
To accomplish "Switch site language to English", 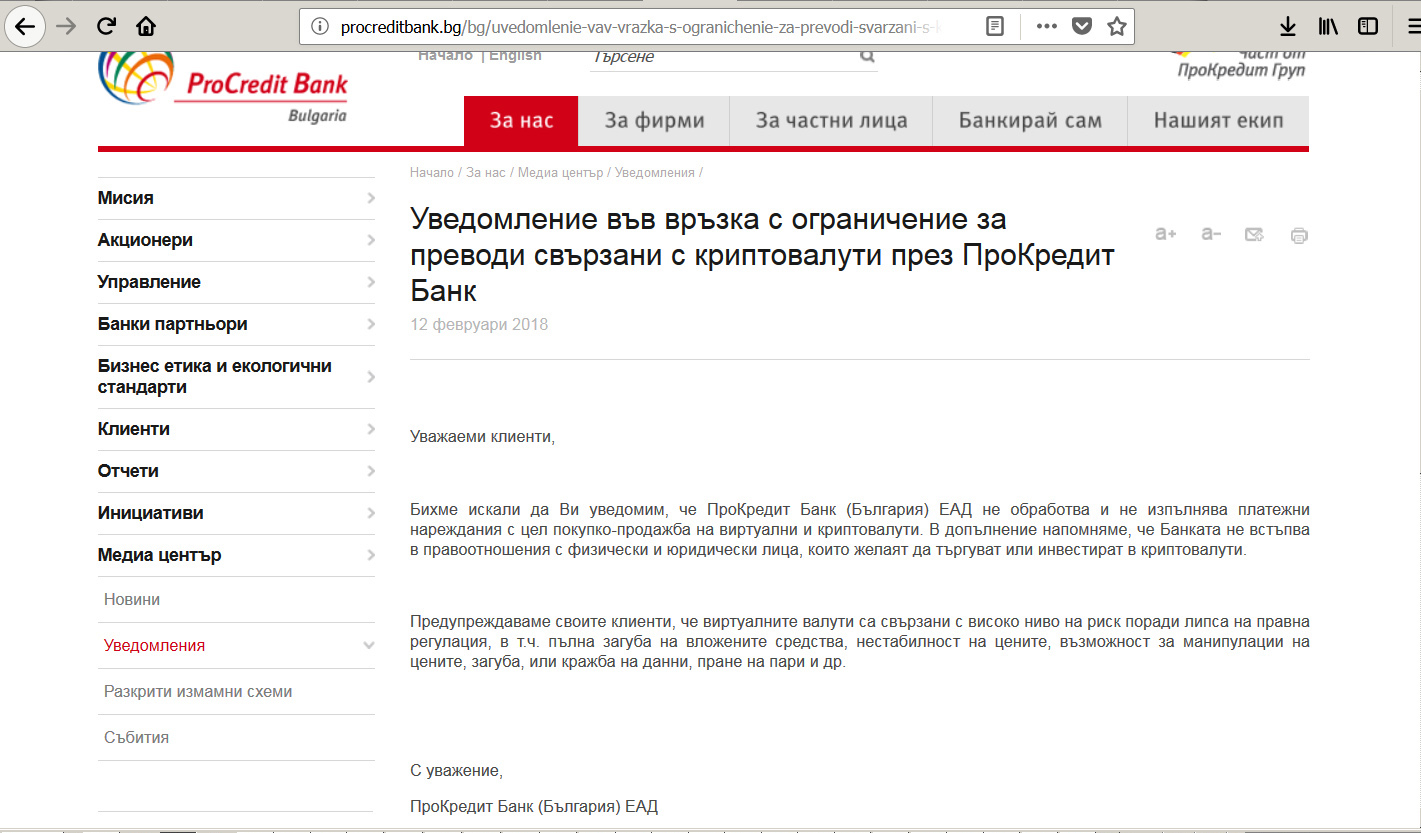I will coord(515,56).
